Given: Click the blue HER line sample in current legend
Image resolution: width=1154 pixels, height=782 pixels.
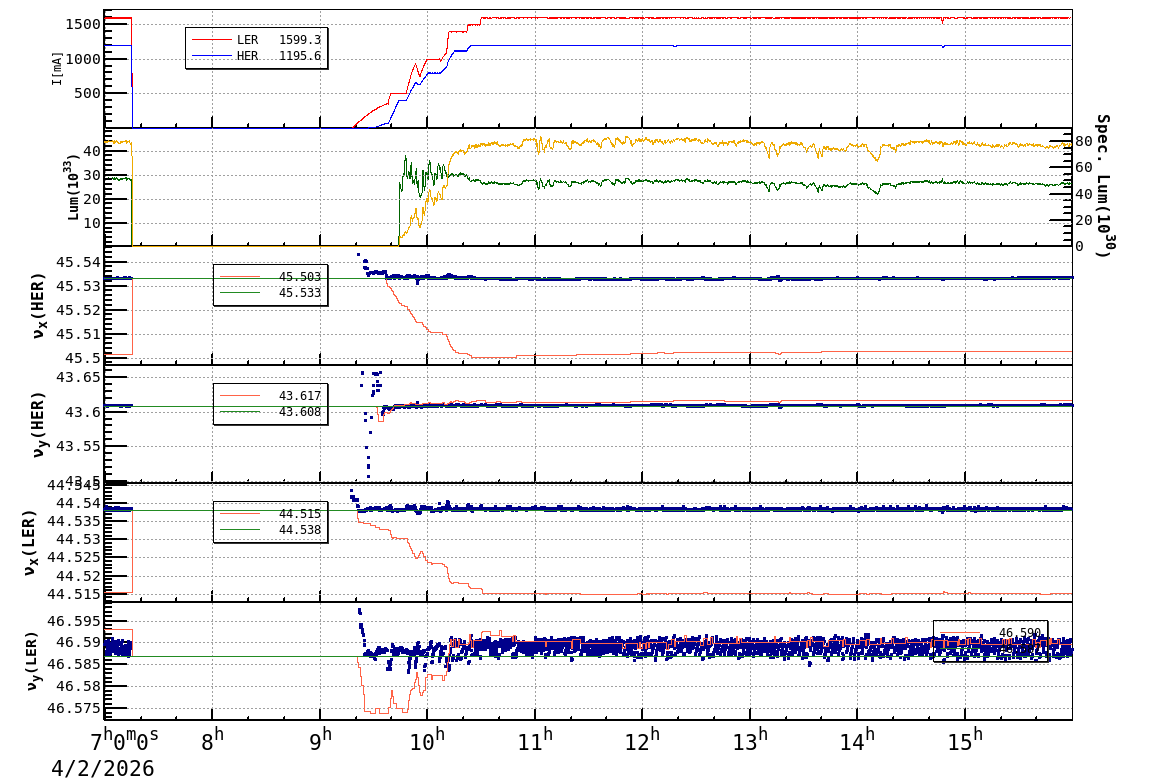Looking at the screenshot, I should [x=211, y=56].
